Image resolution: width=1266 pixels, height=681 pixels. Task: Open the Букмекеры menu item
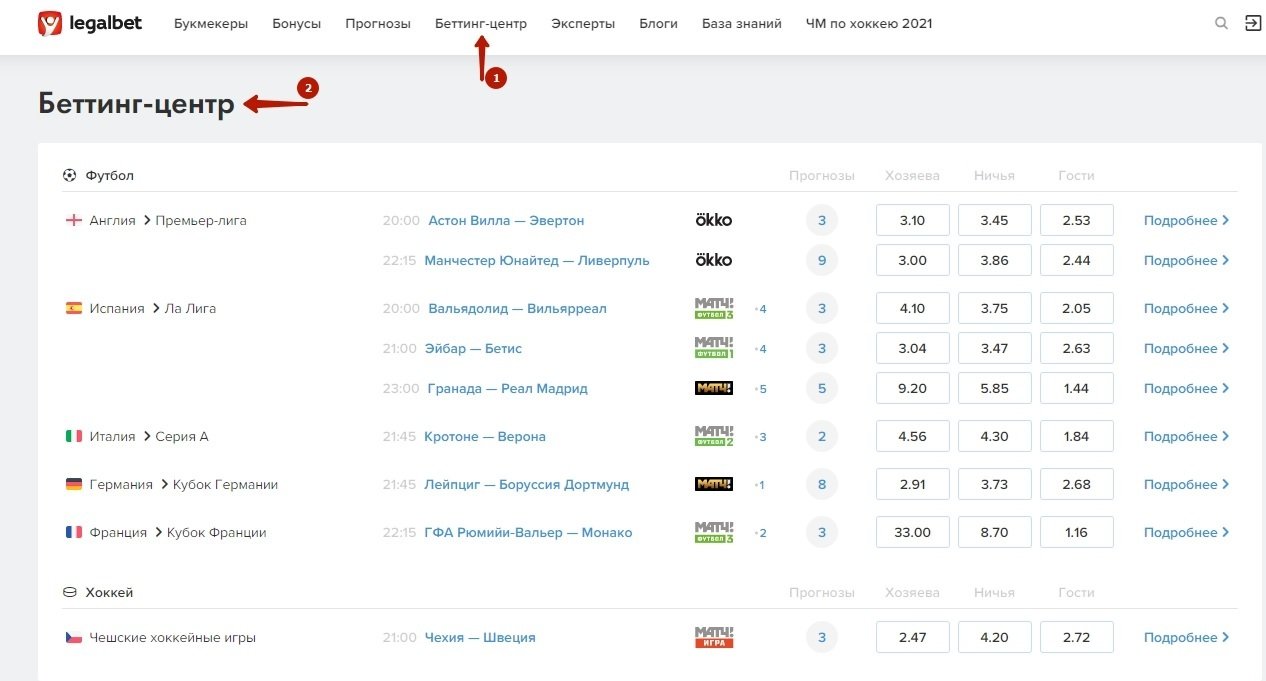point(210,24)
